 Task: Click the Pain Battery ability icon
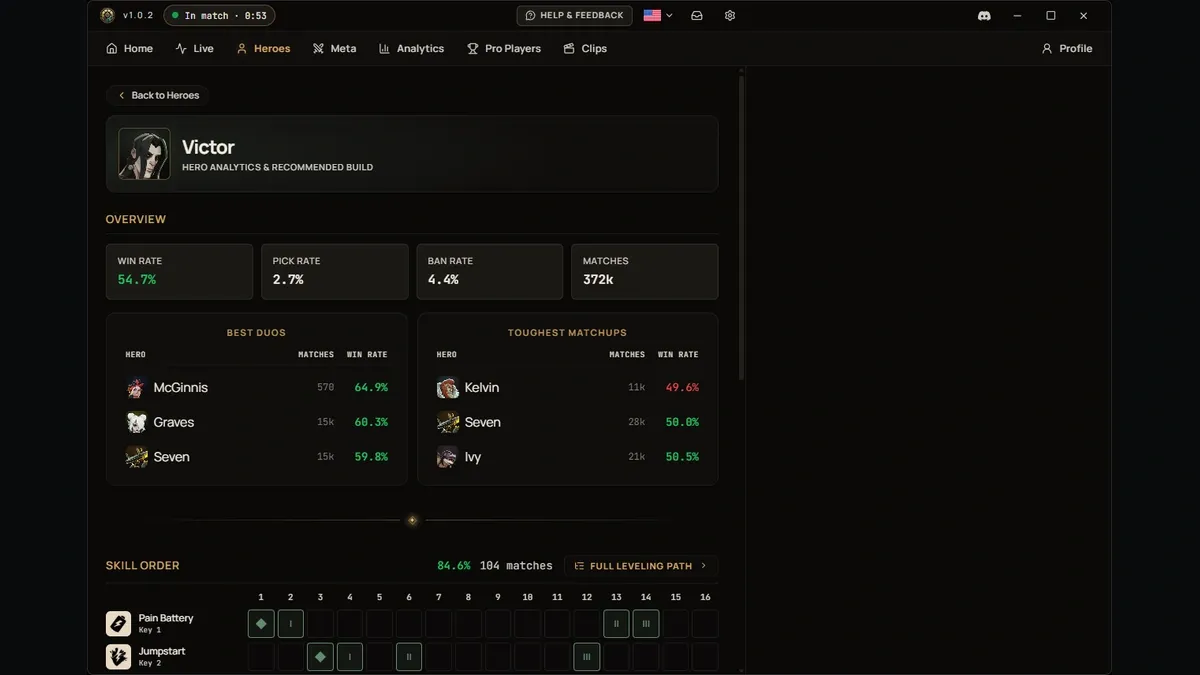(118, 624)
